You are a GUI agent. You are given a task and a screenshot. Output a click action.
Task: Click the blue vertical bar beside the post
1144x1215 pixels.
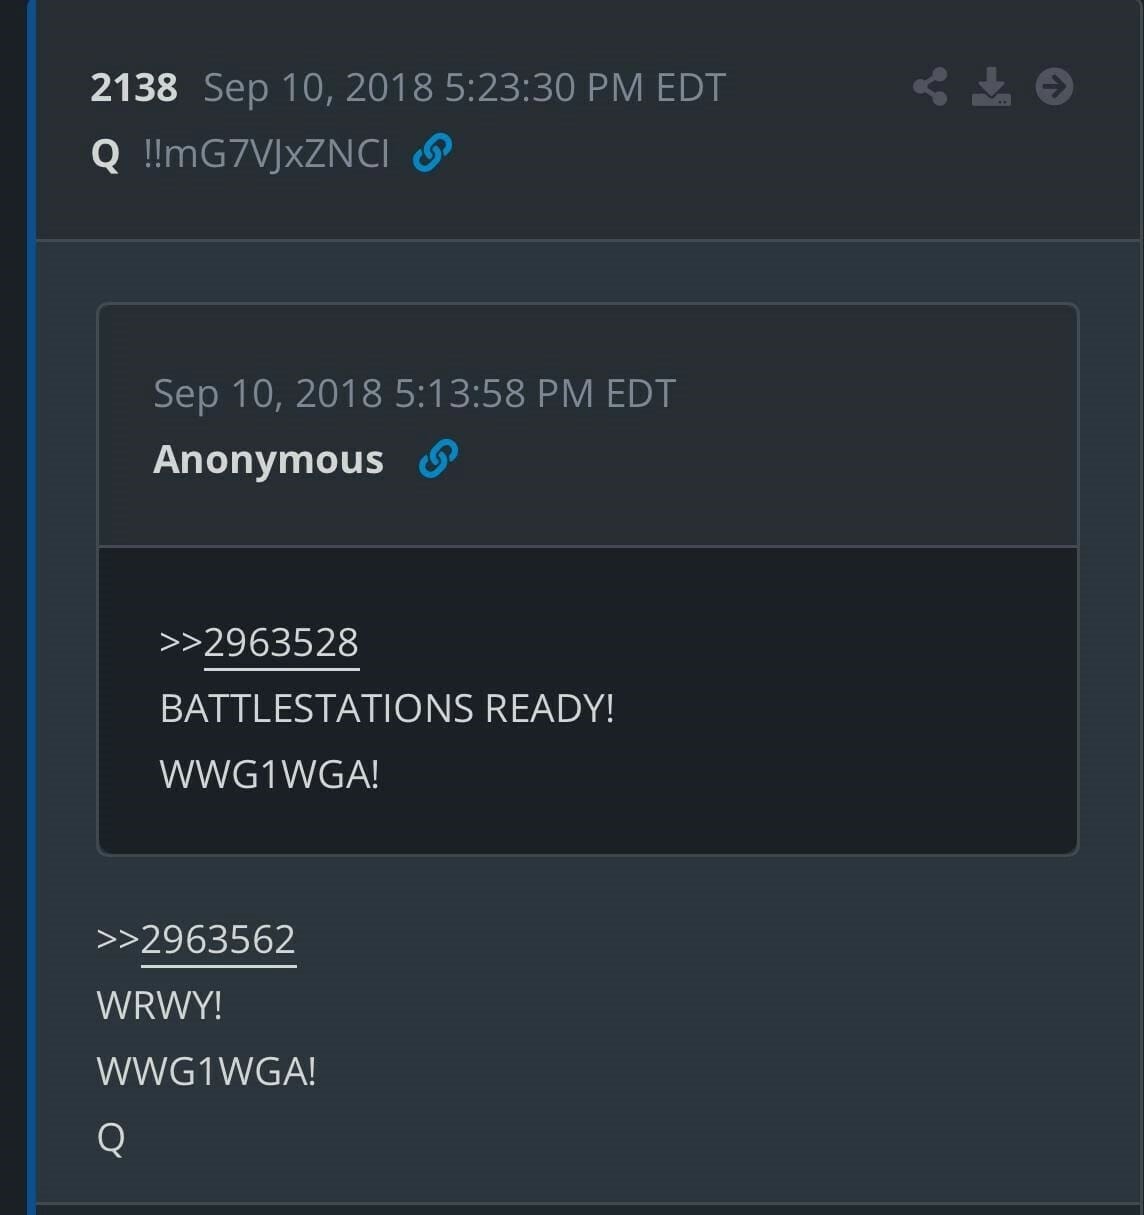click(31, 607)
